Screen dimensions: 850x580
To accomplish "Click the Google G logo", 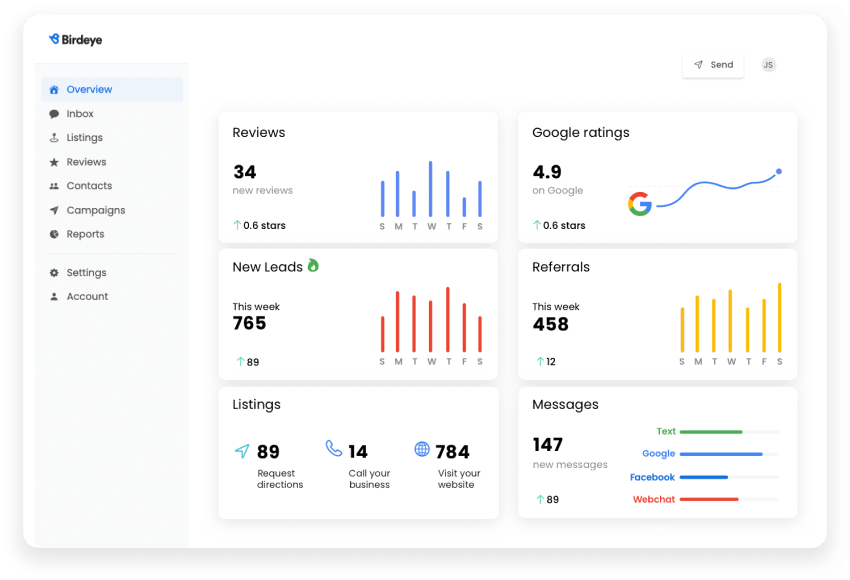I will coord(640,204).
